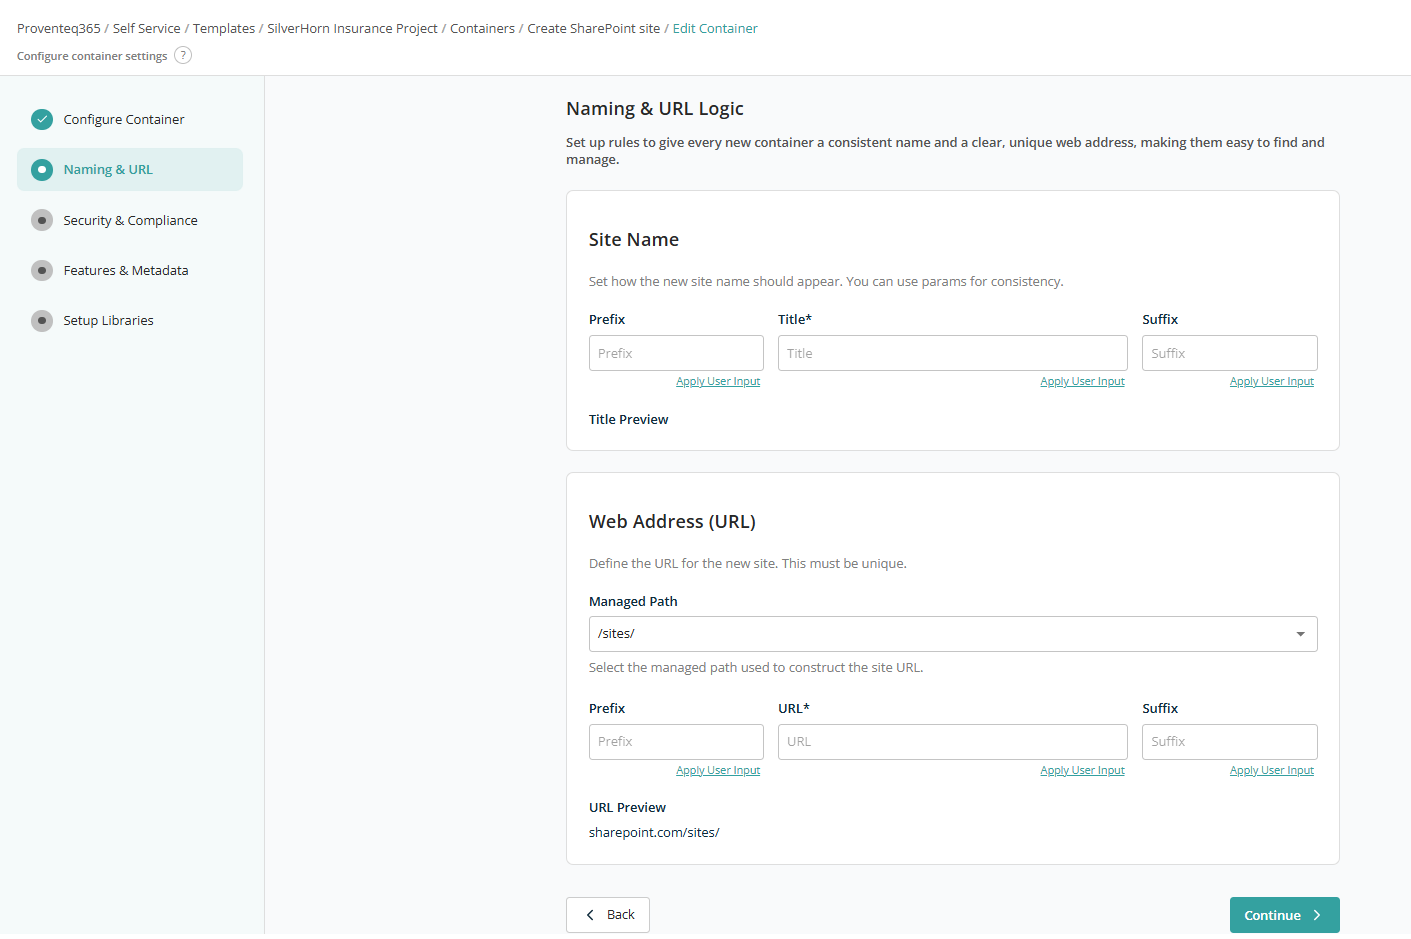Focus the URL input field

(953, 742)
